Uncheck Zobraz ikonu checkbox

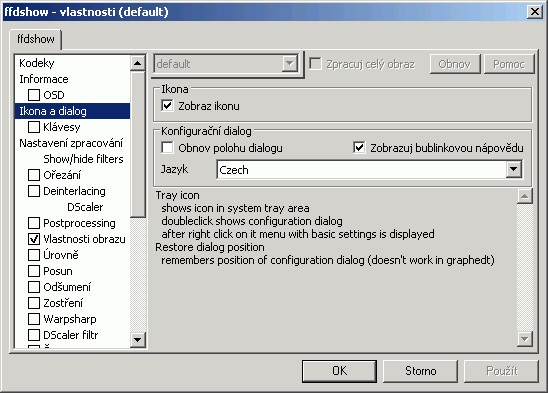click(x=167, y=106)
